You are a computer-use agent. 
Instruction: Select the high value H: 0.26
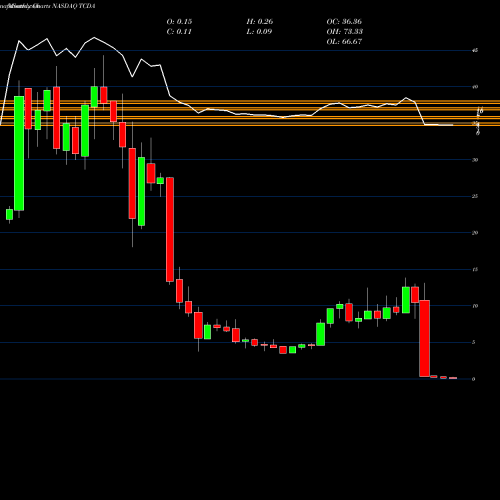(x=260, y=22)
